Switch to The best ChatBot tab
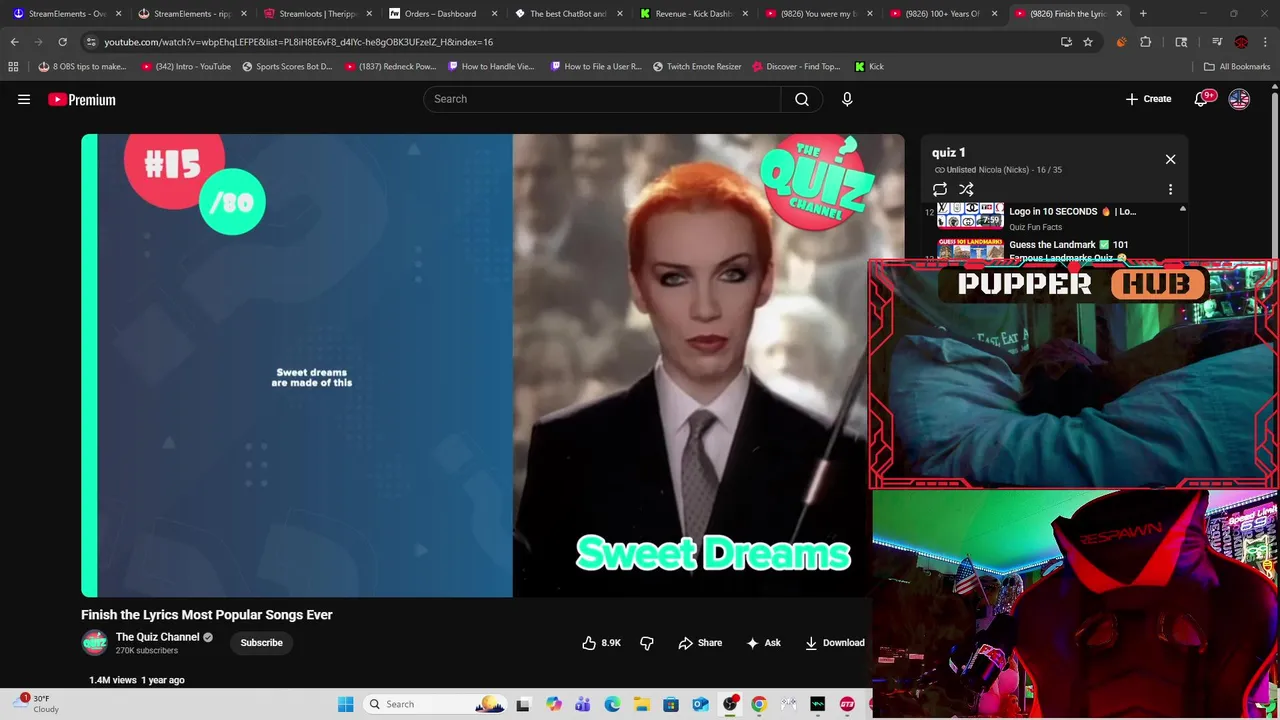The width and height of the screenshot is (1280, 720). click(x=567, y=14)
